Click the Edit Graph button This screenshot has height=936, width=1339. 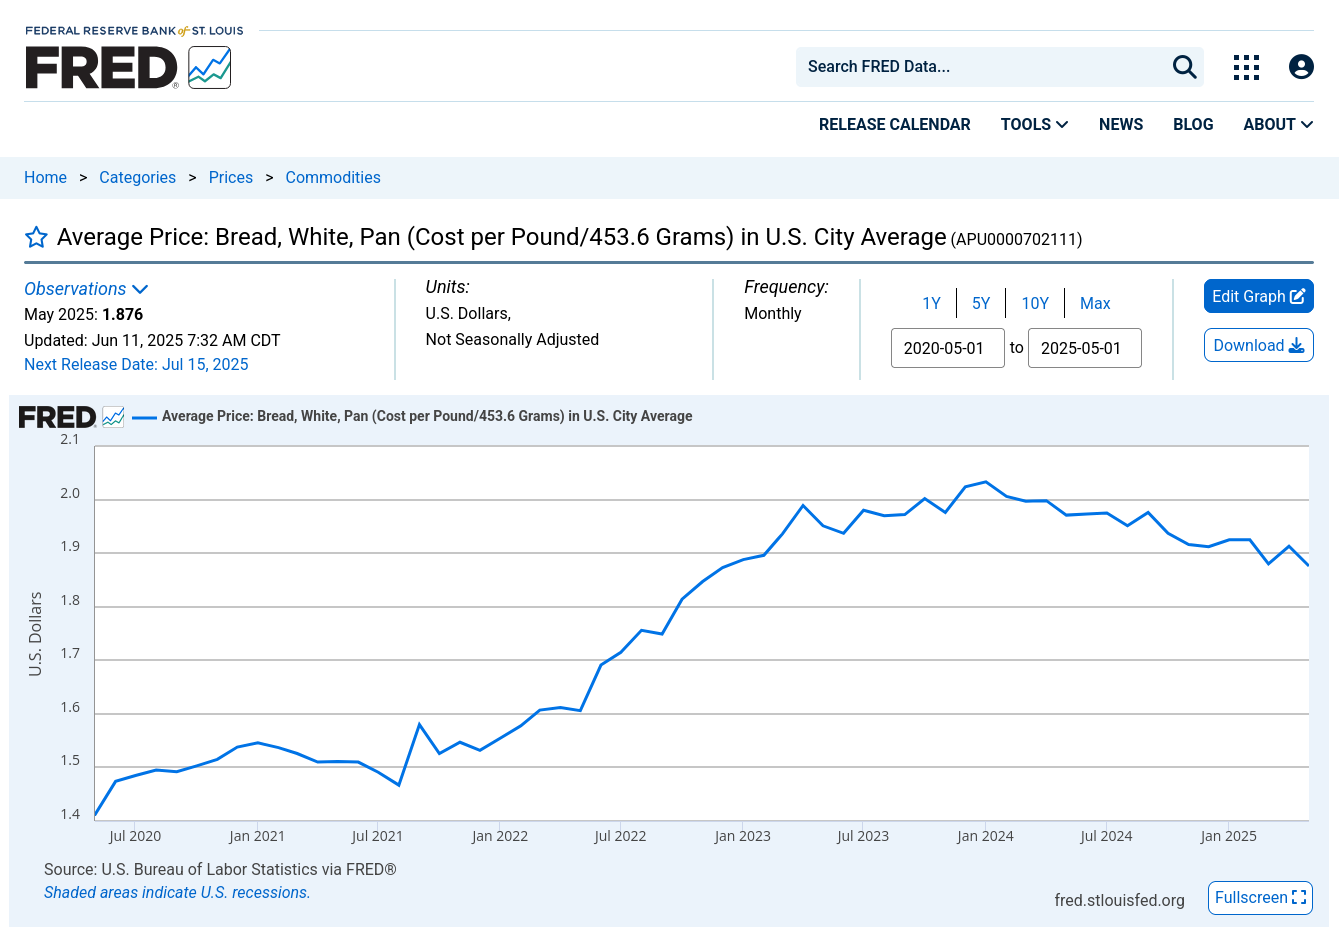pyautogui.click(x=1259, y=296)
